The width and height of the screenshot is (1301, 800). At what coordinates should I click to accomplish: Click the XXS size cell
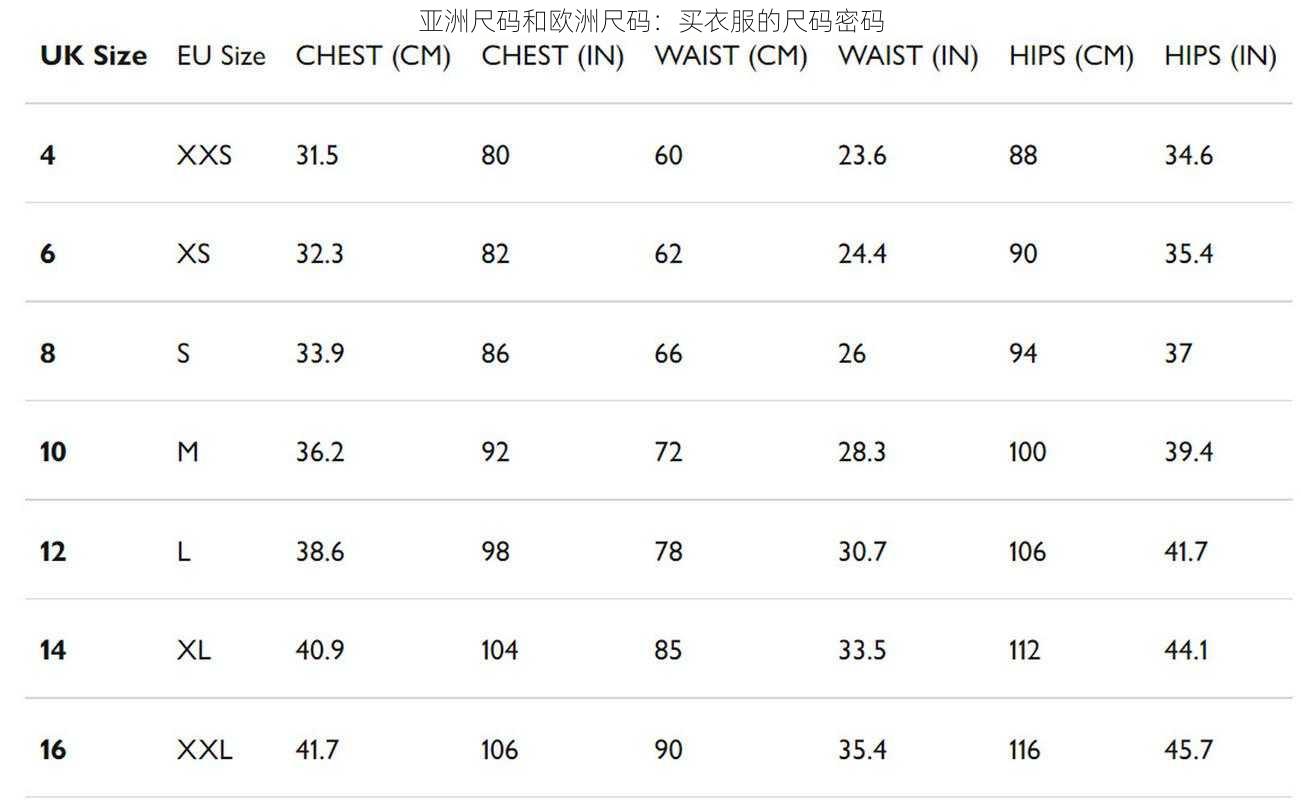tap(204, 155)
